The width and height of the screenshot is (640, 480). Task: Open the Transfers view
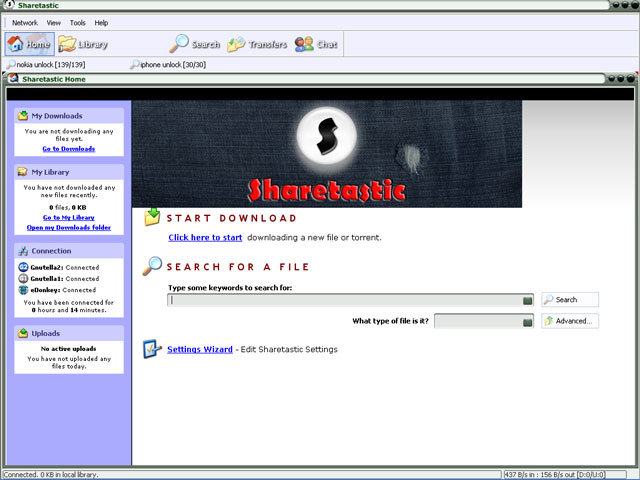pos(257,44)
